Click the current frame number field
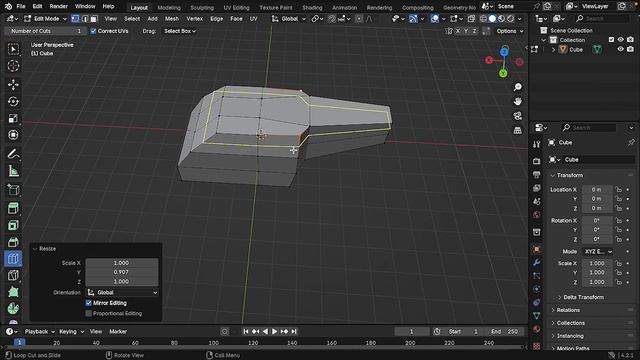Image resolution: width=640 pixels, height=360 pixels. click(x=411, y=331)
